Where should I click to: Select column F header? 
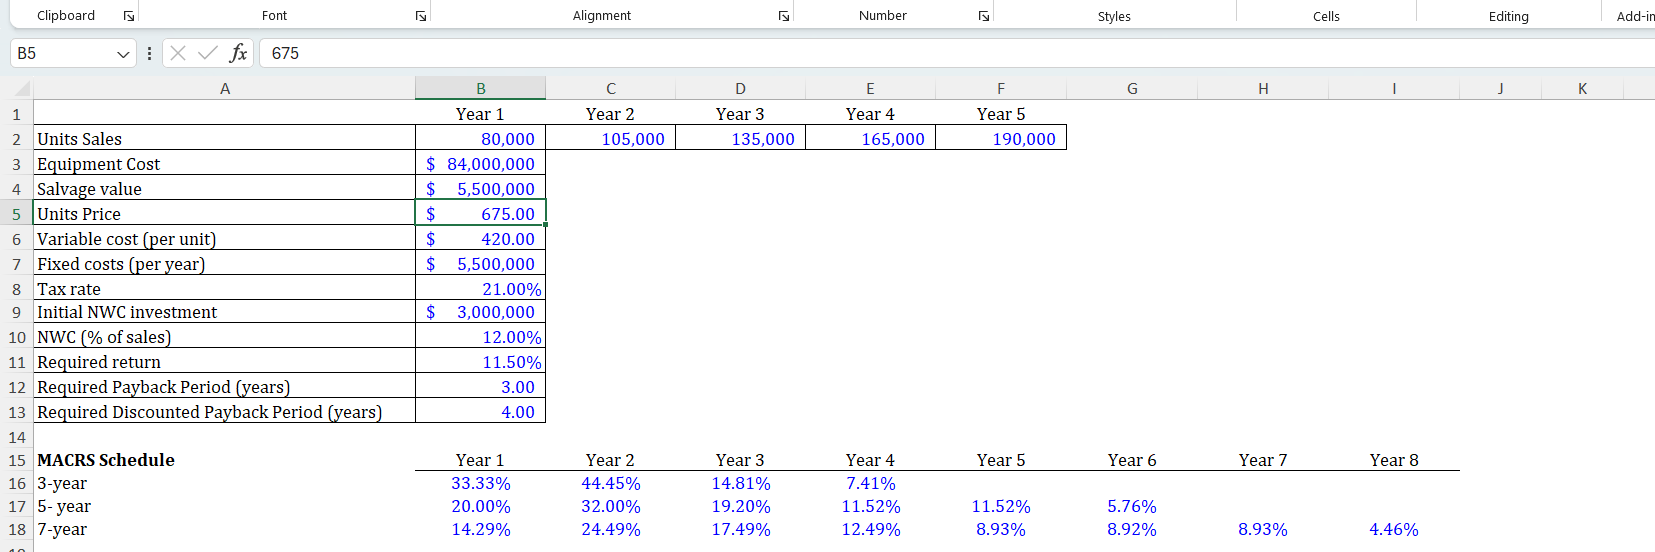pyautogui.click(x=1001, y=89)
